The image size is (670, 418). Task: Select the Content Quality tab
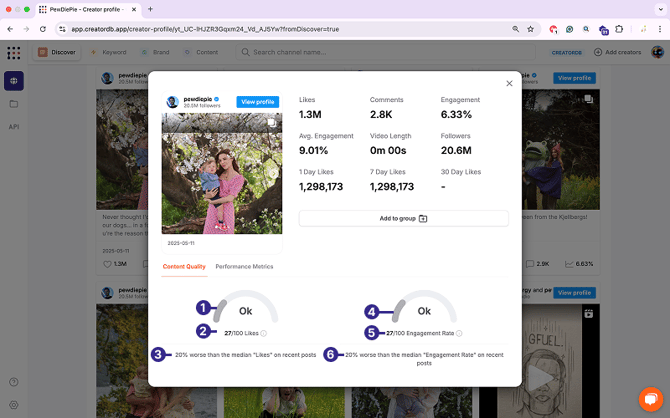[184, 266]
